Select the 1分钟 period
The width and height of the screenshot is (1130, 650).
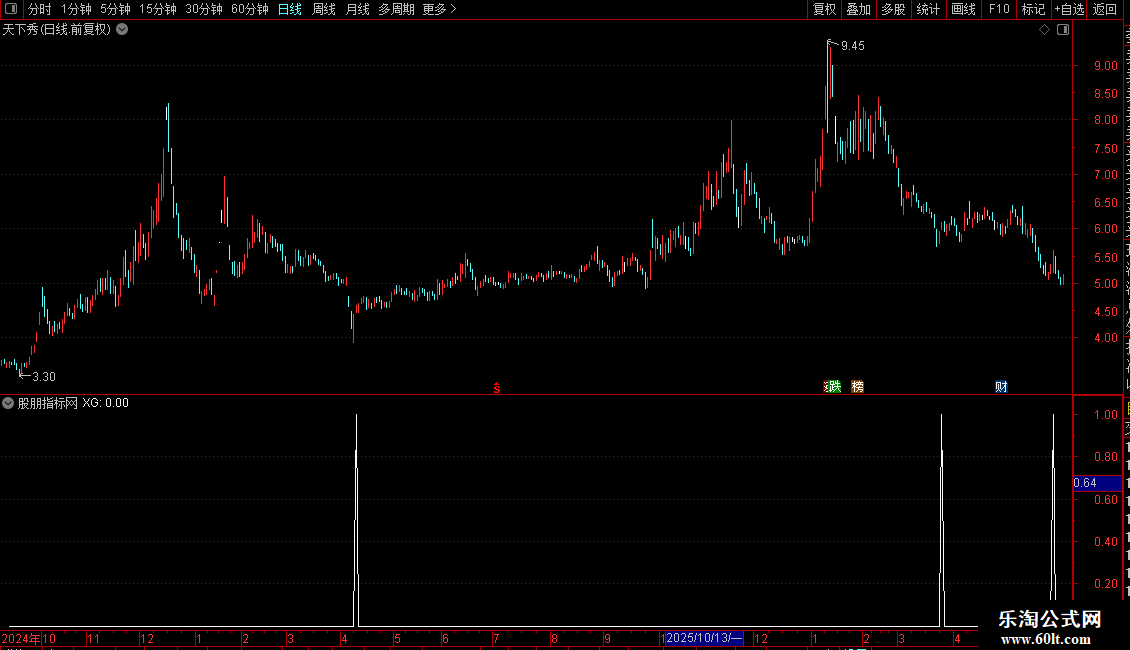click(x=76, y=9)
